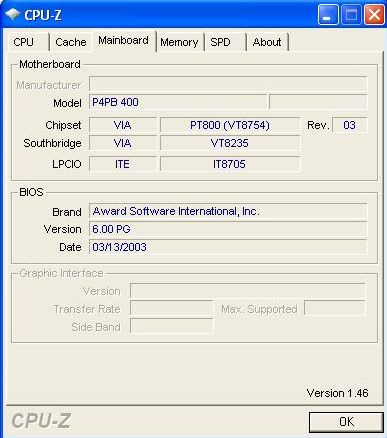Switch to the SPD tab
The width and height of the screenshot is (387, 438).
point(225,42)
